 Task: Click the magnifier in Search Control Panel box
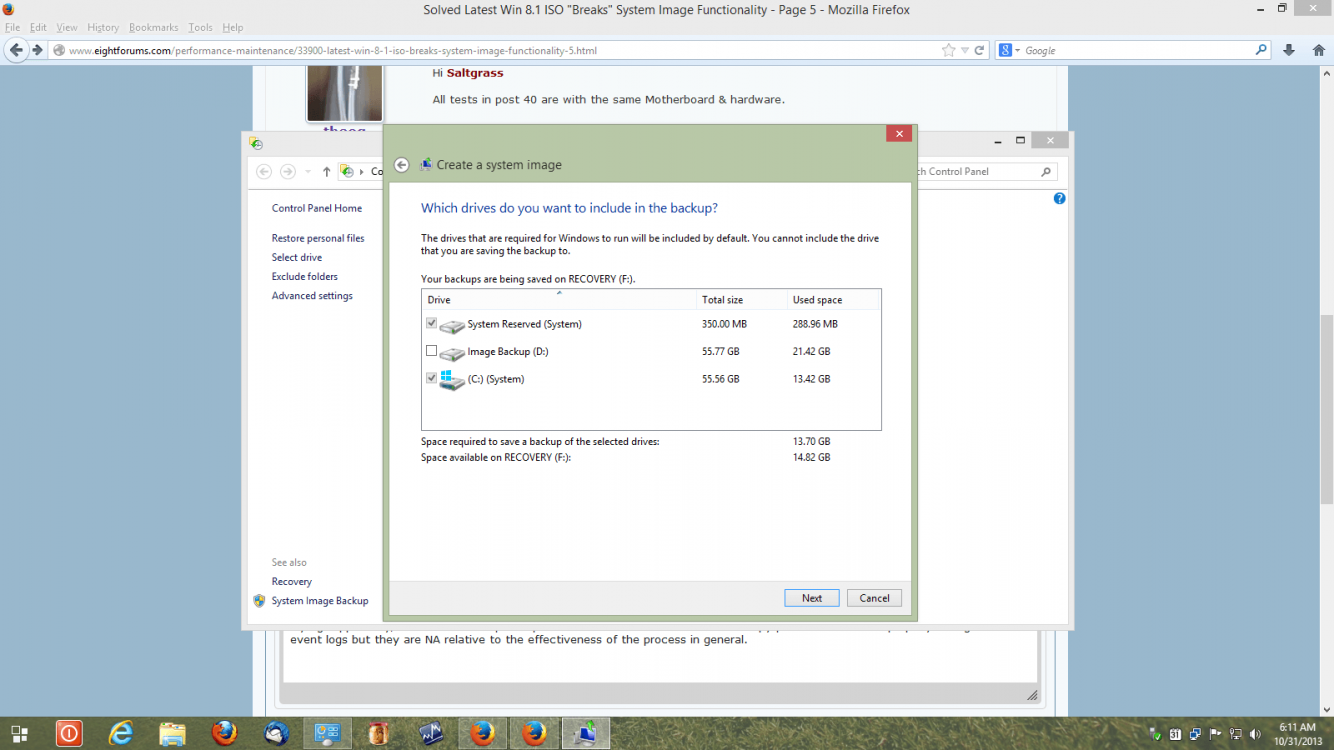point(1046,171)
